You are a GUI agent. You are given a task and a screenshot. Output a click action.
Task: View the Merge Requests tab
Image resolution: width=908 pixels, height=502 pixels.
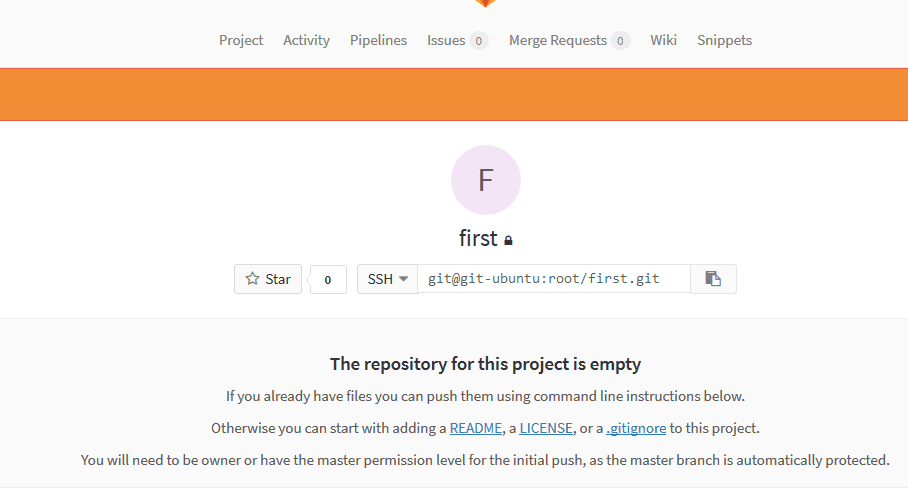pos(557,41)
